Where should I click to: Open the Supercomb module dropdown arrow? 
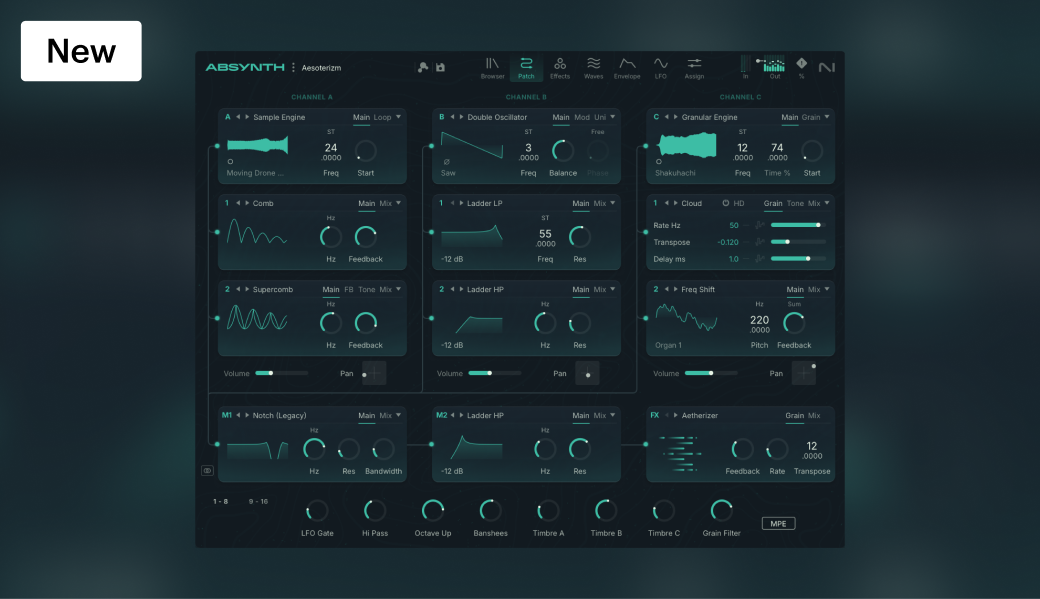pyautogui.click(x=399, y=289)
